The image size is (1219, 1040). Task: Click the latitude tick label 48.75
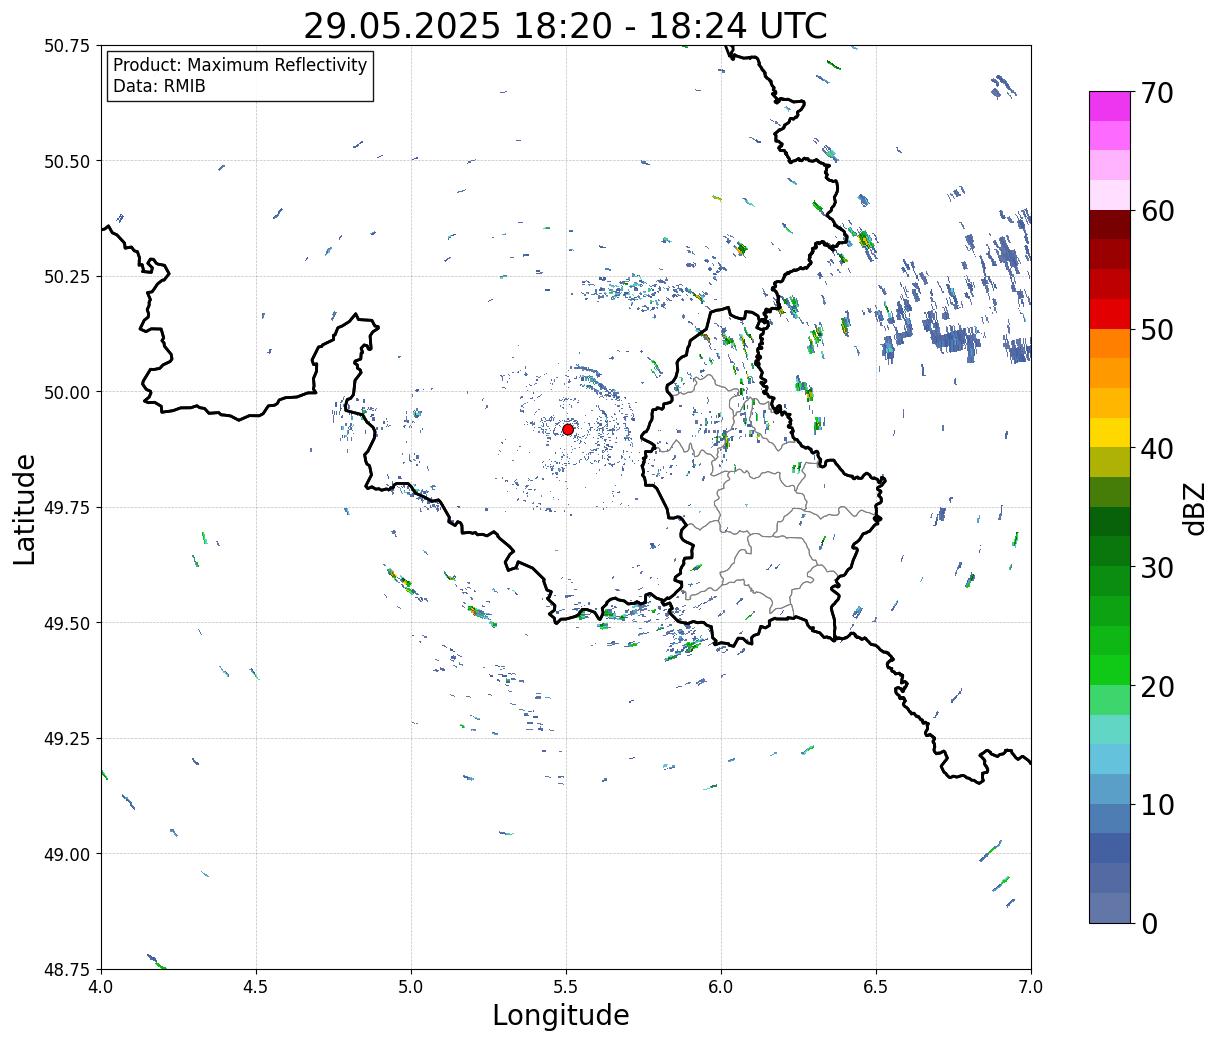tap(67, 969)
